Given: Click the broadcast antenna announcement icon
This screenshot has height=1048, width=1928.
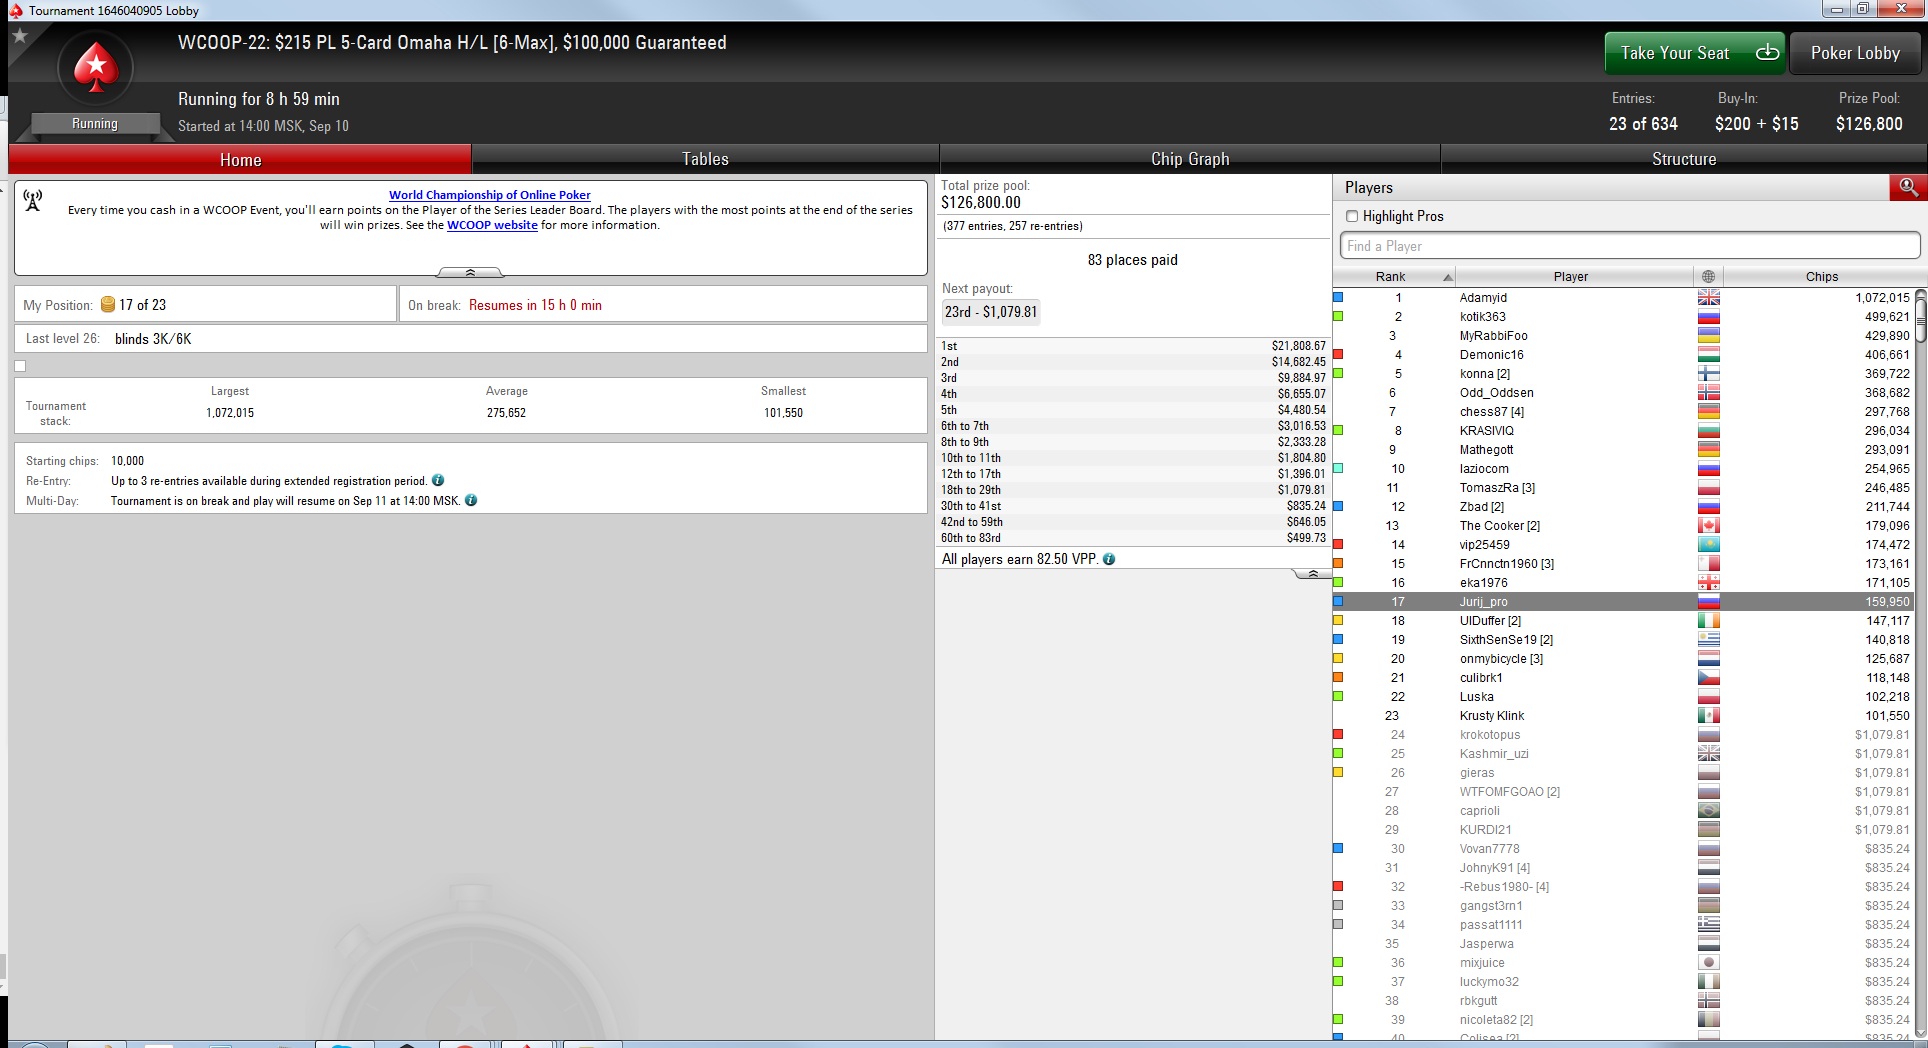Looking at the screenshot, I should [33, 201].
